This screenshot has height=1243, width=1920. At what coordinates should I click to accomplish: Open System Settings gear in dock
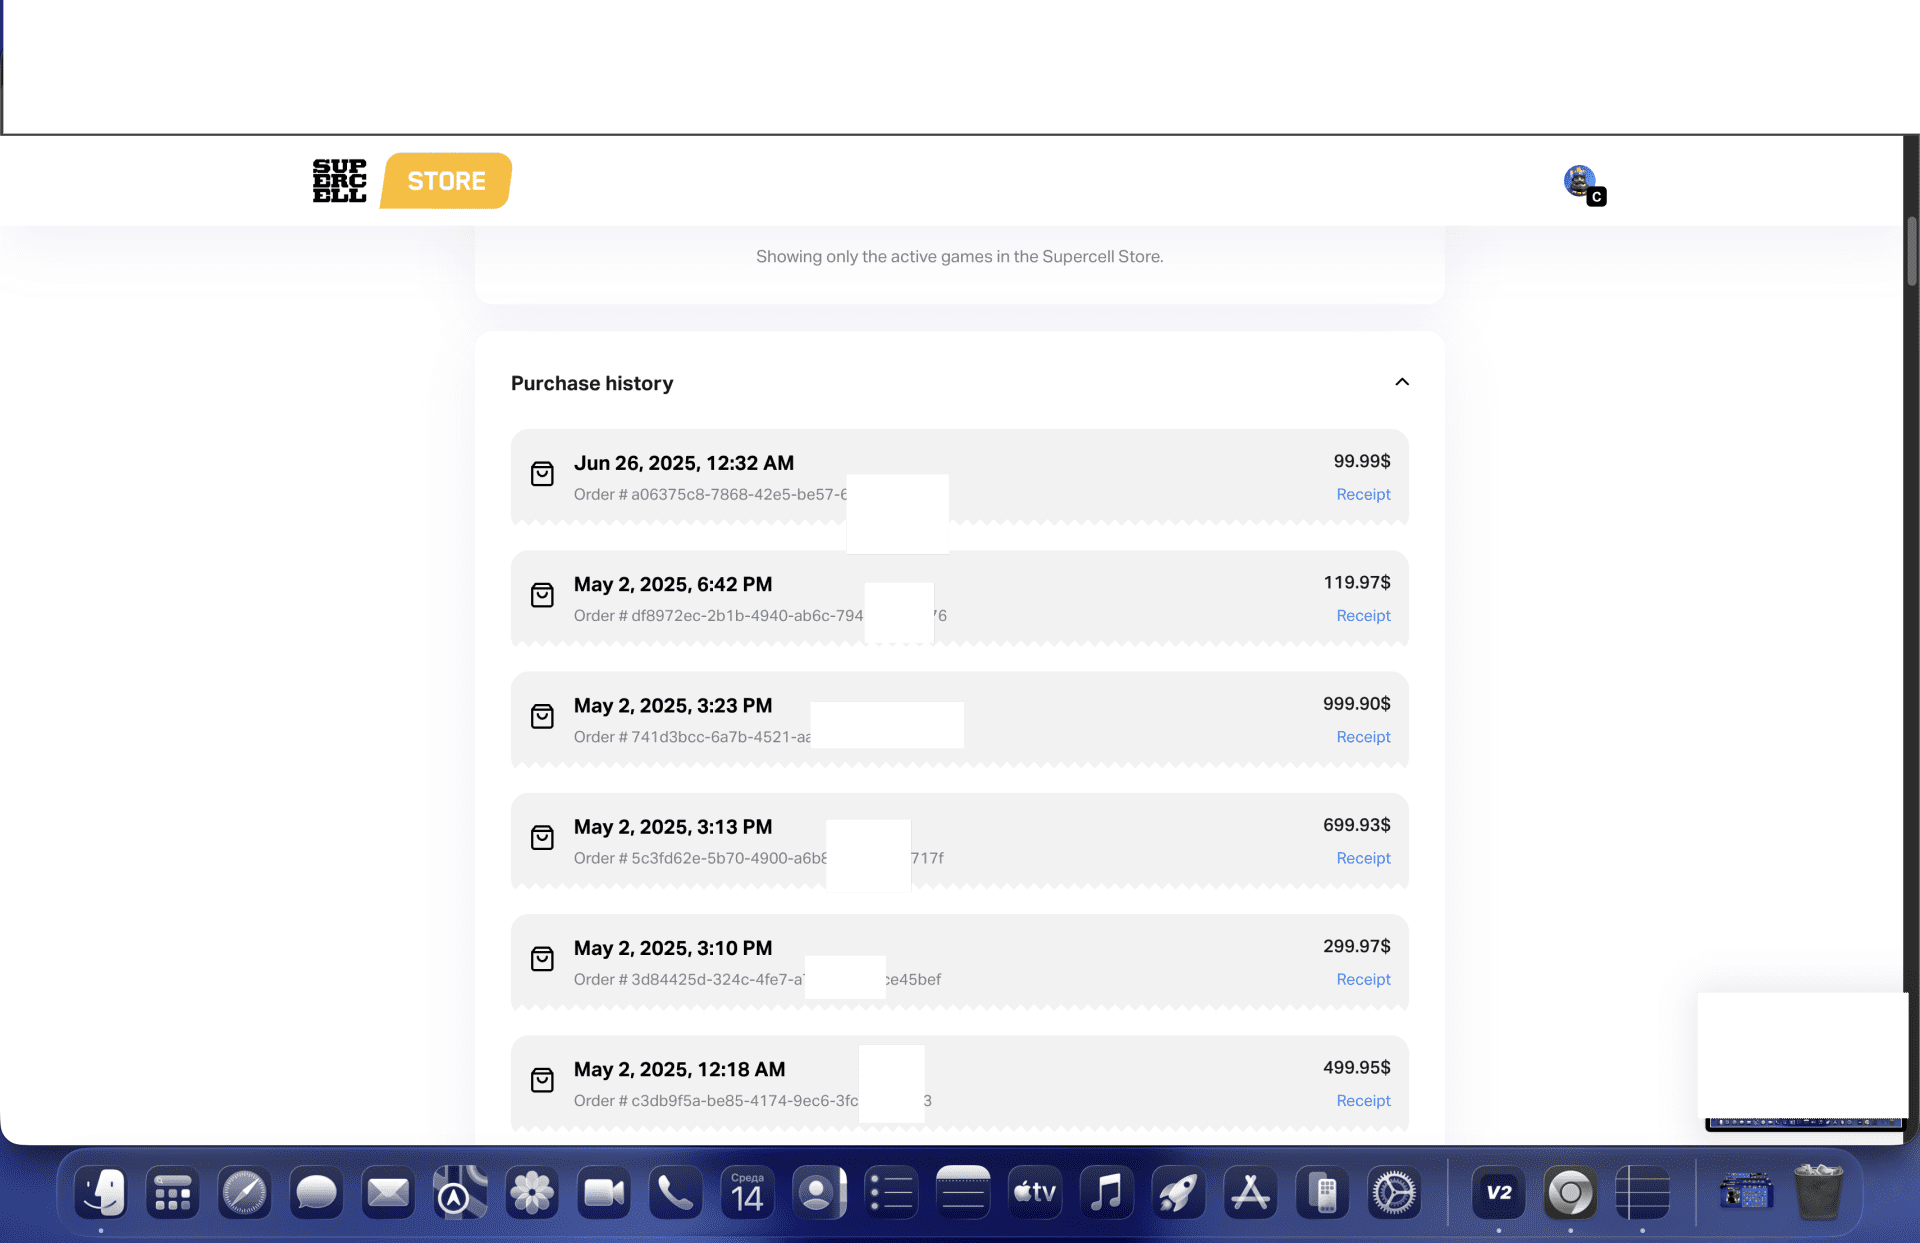pyautogui.click(x=1394, y=1192)
